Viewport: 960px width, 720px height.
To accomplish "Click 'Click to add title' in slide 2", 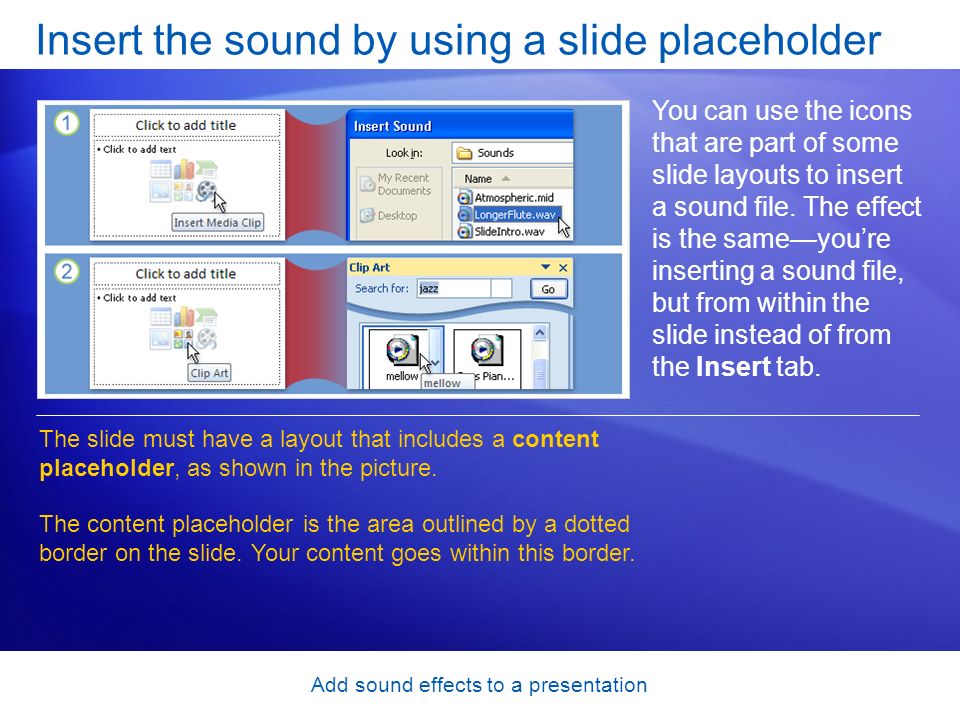I will coord(186,274).
